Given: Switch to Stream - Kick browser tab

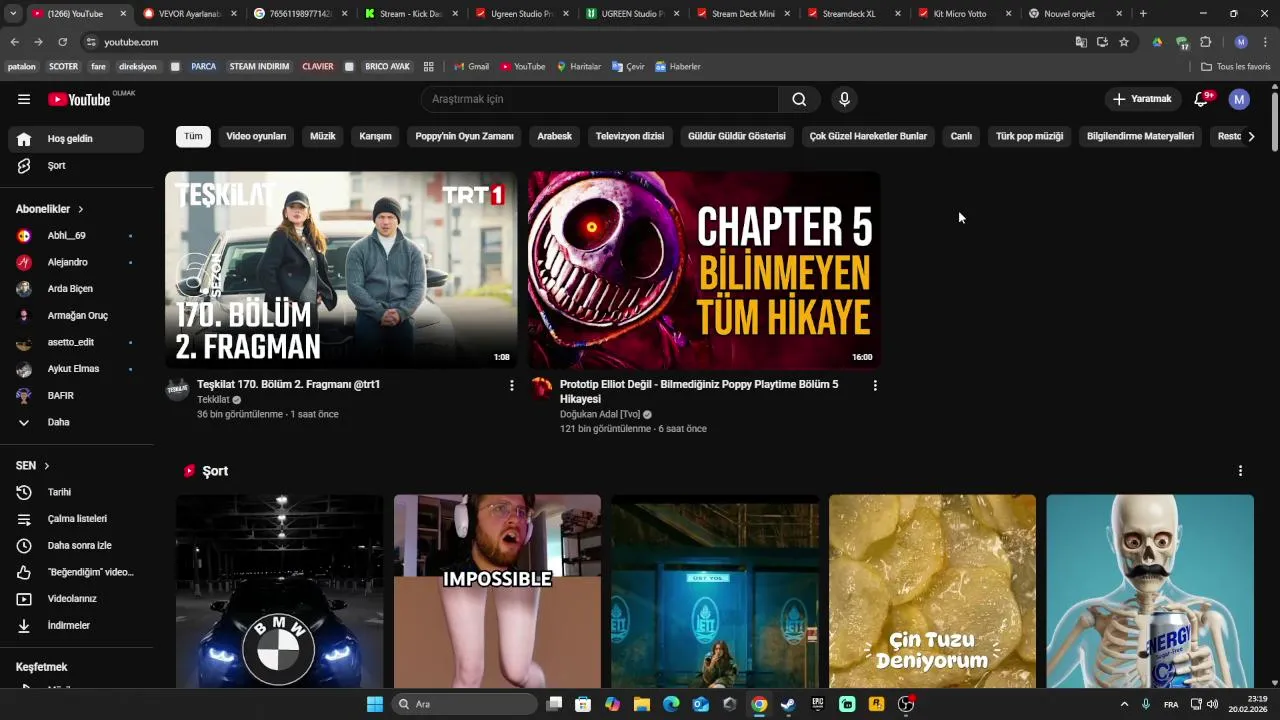Looking at the screenshot, I should pos(411,14).
